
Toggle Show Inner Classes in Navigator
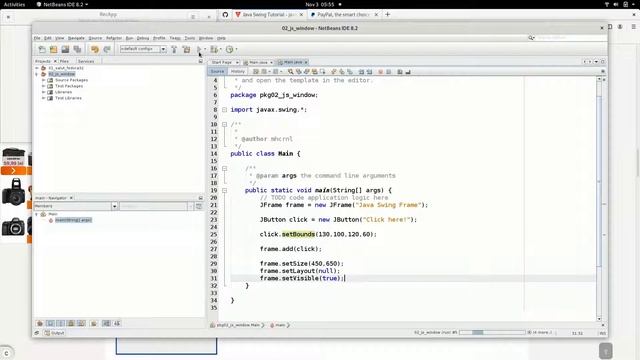81,323
